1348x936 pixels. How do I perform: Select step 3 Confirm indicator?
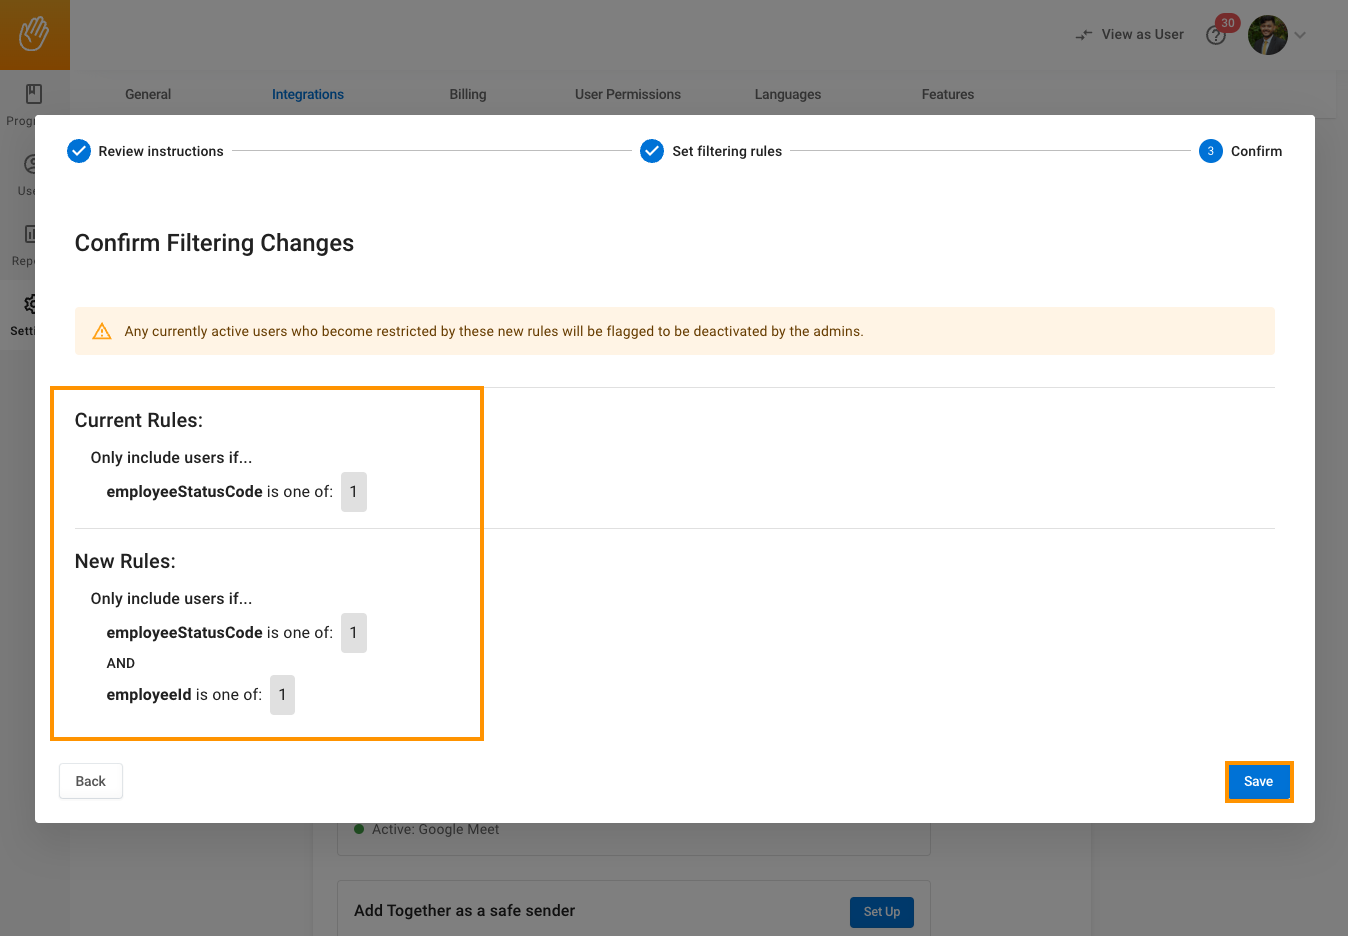[x=1210, y=151]
